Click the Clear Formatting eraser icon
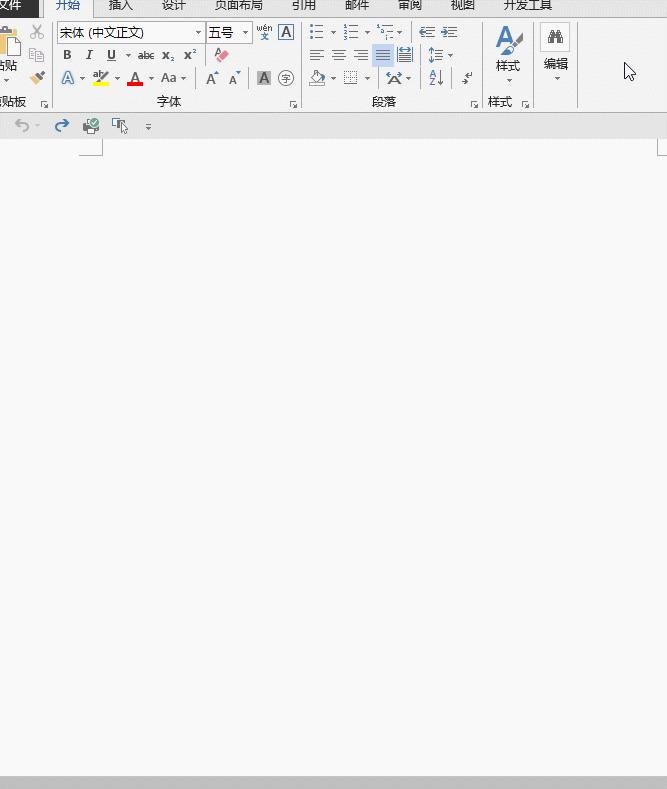 (x=222, y=55)
